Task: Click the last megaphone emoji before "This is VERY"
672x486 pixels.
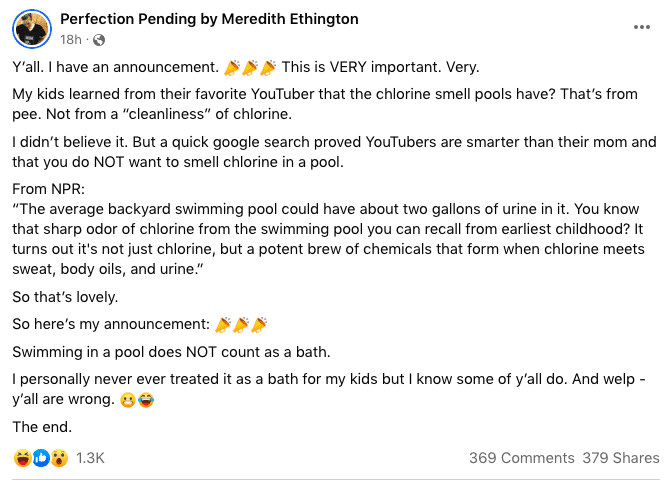Action: click(x=268, y=68)
